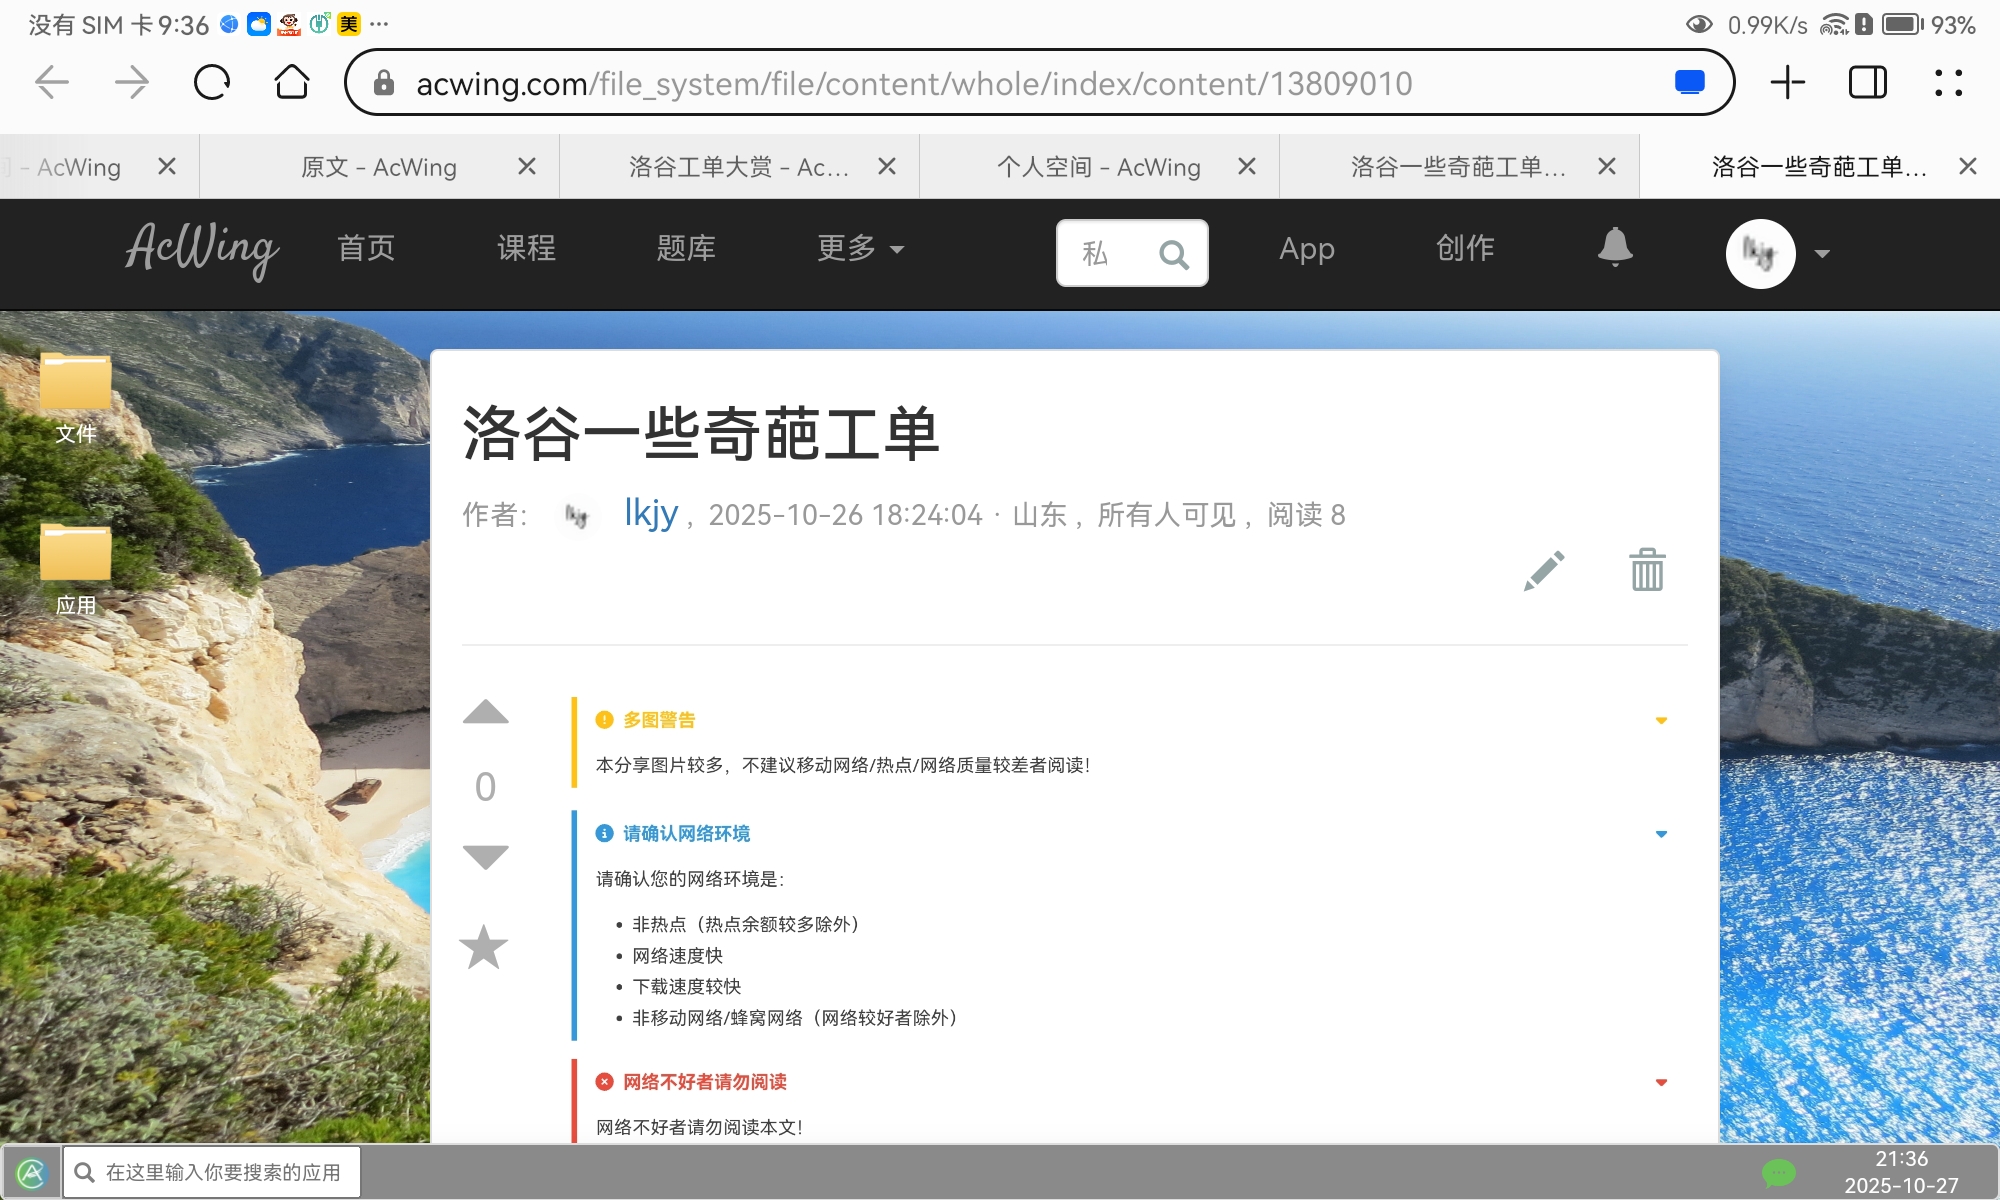This screenshot has width=2000, height=1200.
Task: Collapse the 网络不好者请勿阅读 callout
Action: 1661,1082
